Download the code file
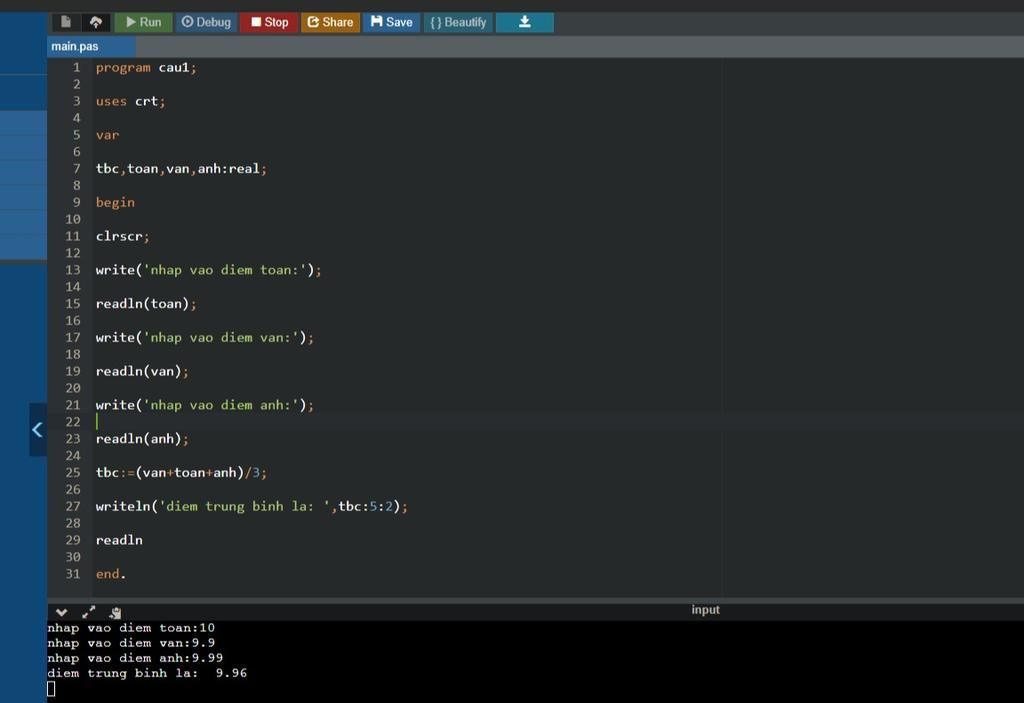 pyautogui.click(x=524, y=22)
